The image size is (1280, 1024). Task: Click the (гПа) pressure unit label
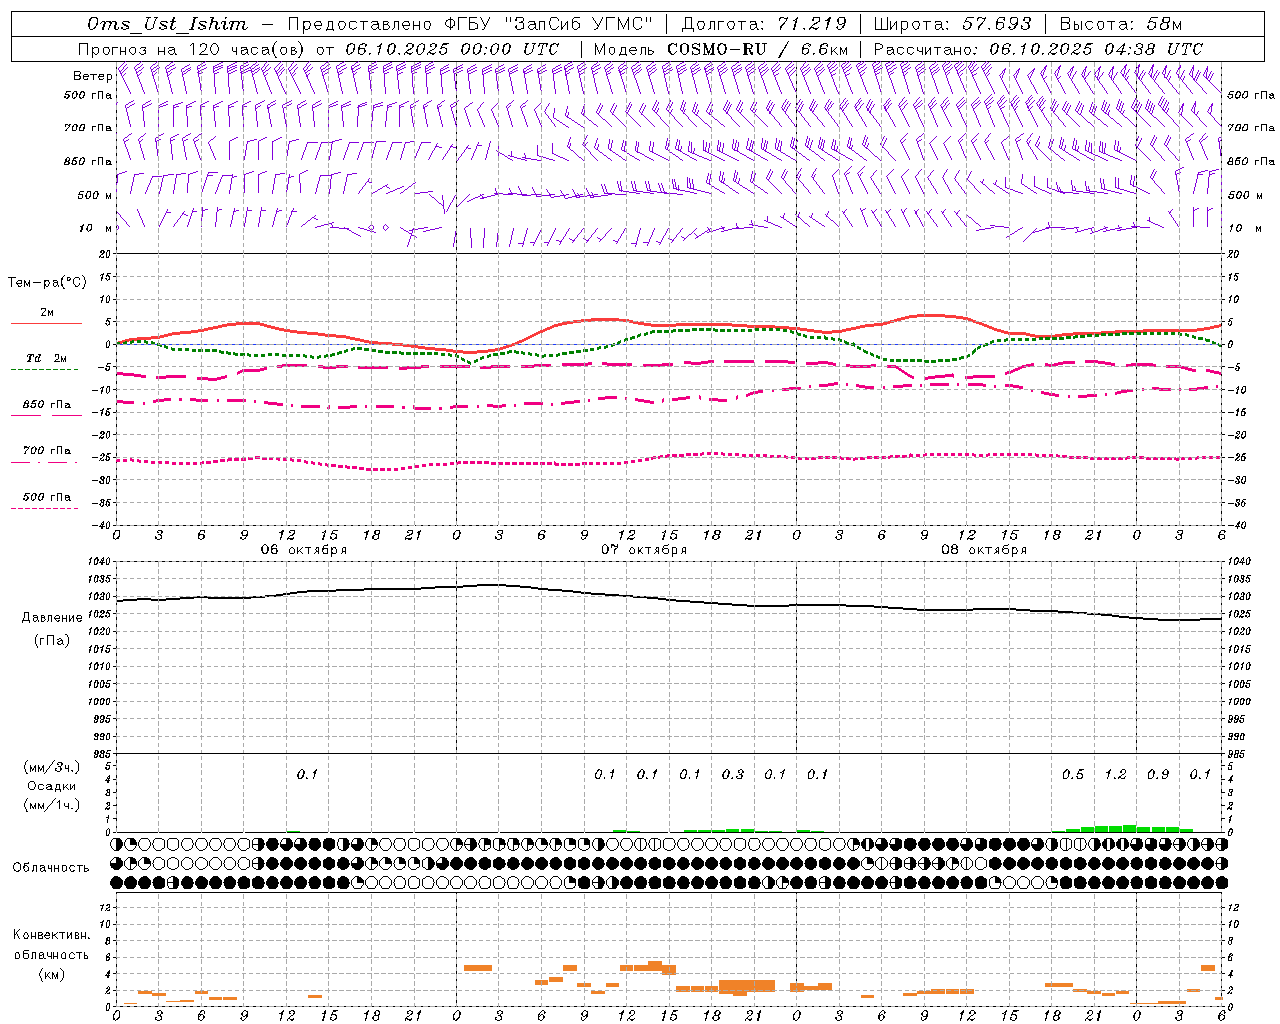click(51, 641)
